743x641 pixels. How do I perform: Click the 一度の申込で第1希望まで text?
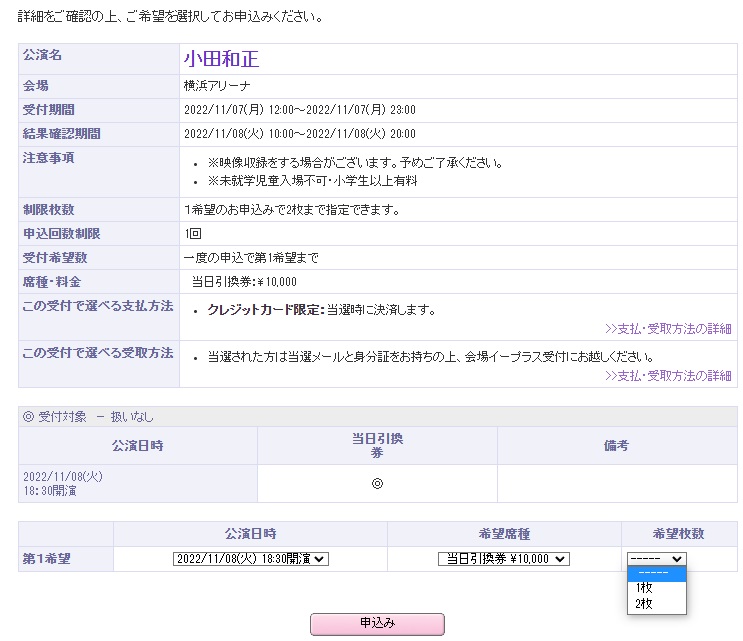tap(251, 258)
